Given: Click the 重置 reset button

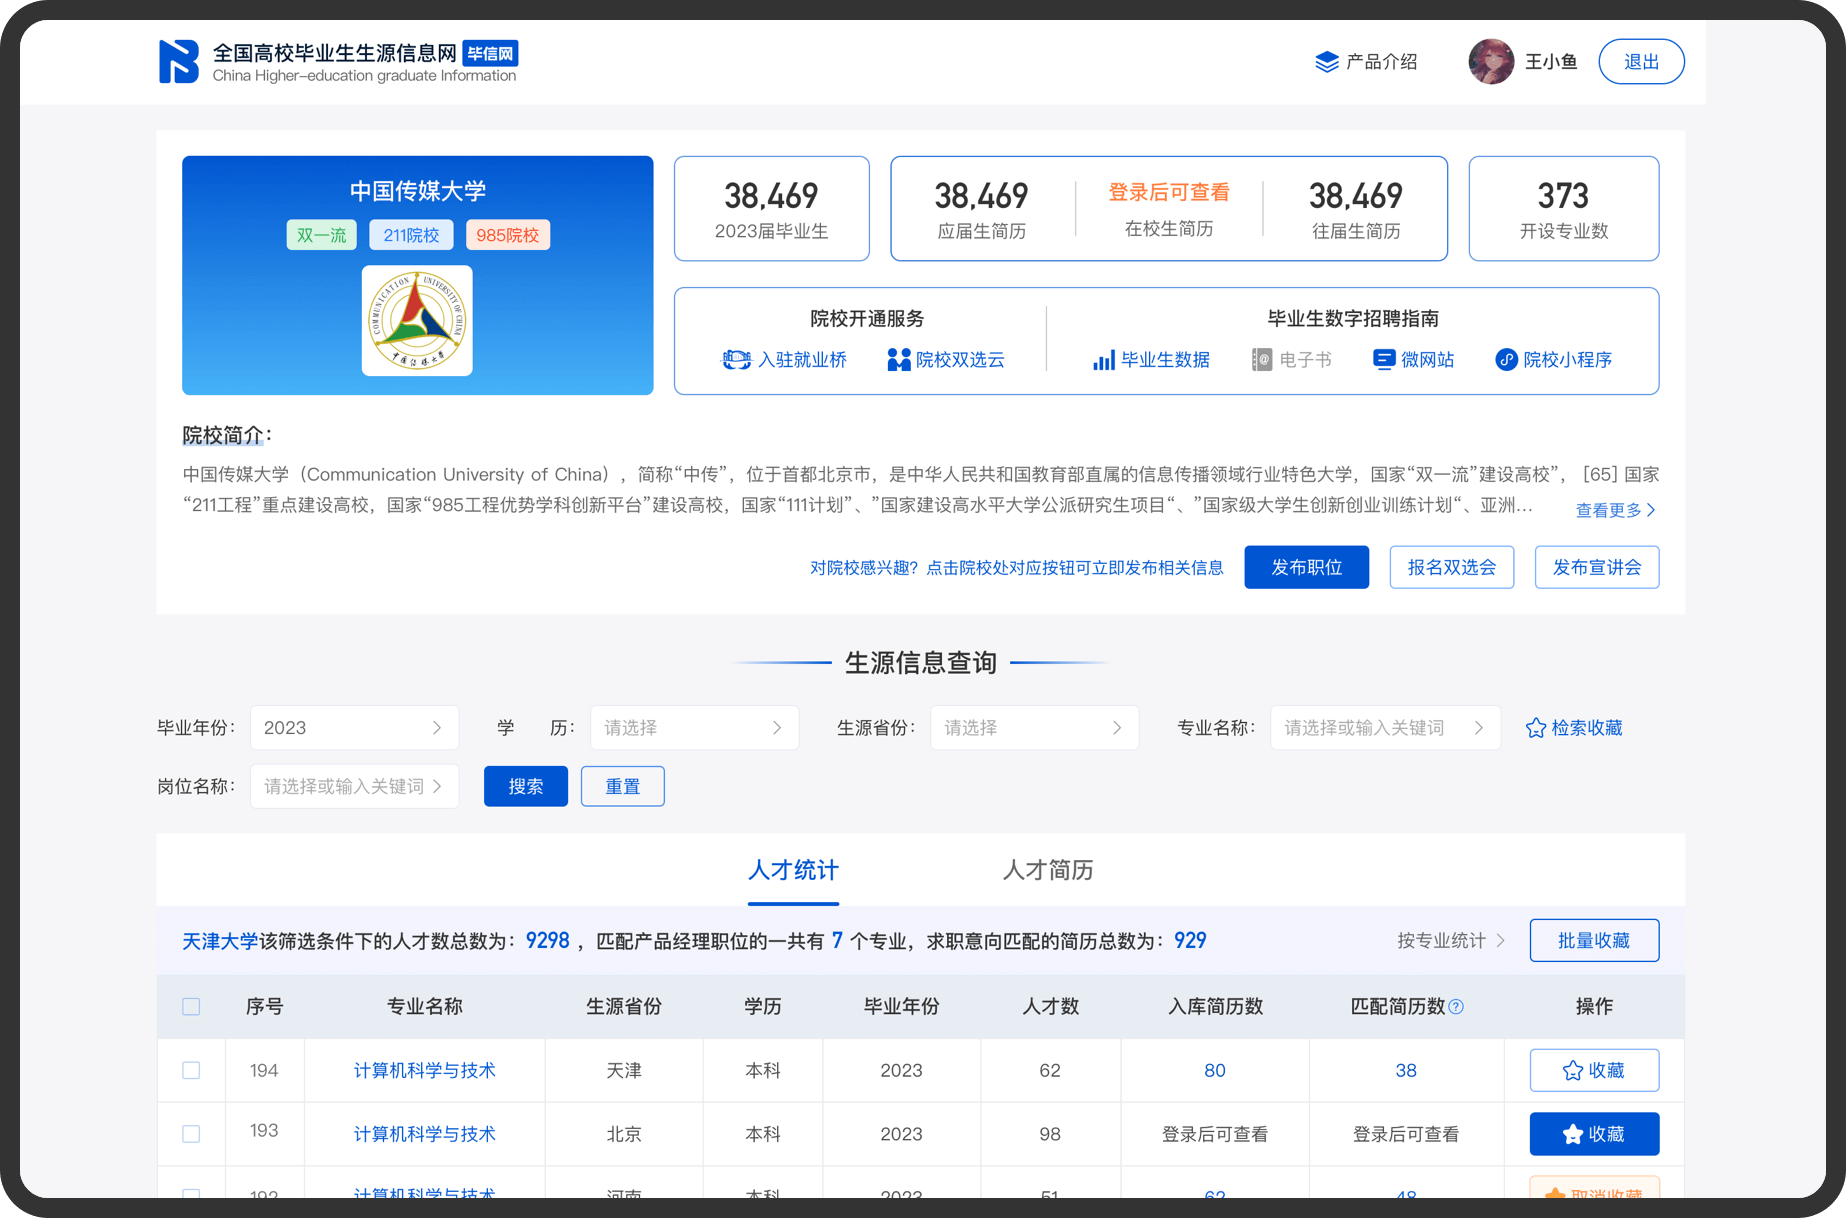Looking at the screenshot, I should point(623,787).
